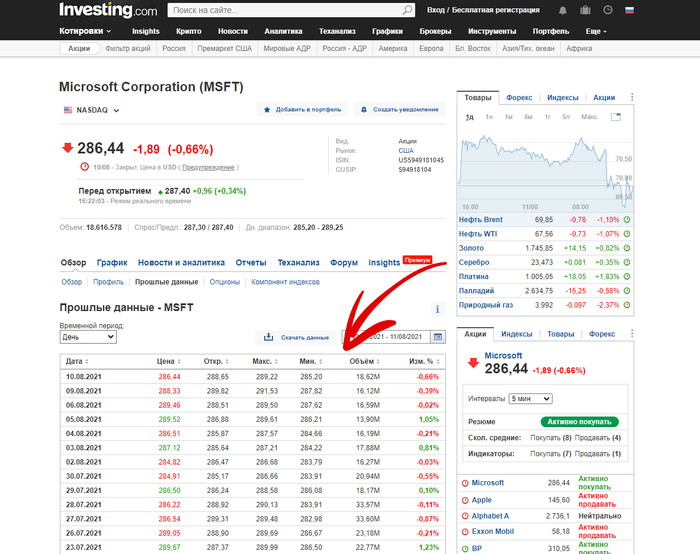The width and height of the screenshot is (700, 554).
Task: Click the search magnifier icon
Action: 407,10
